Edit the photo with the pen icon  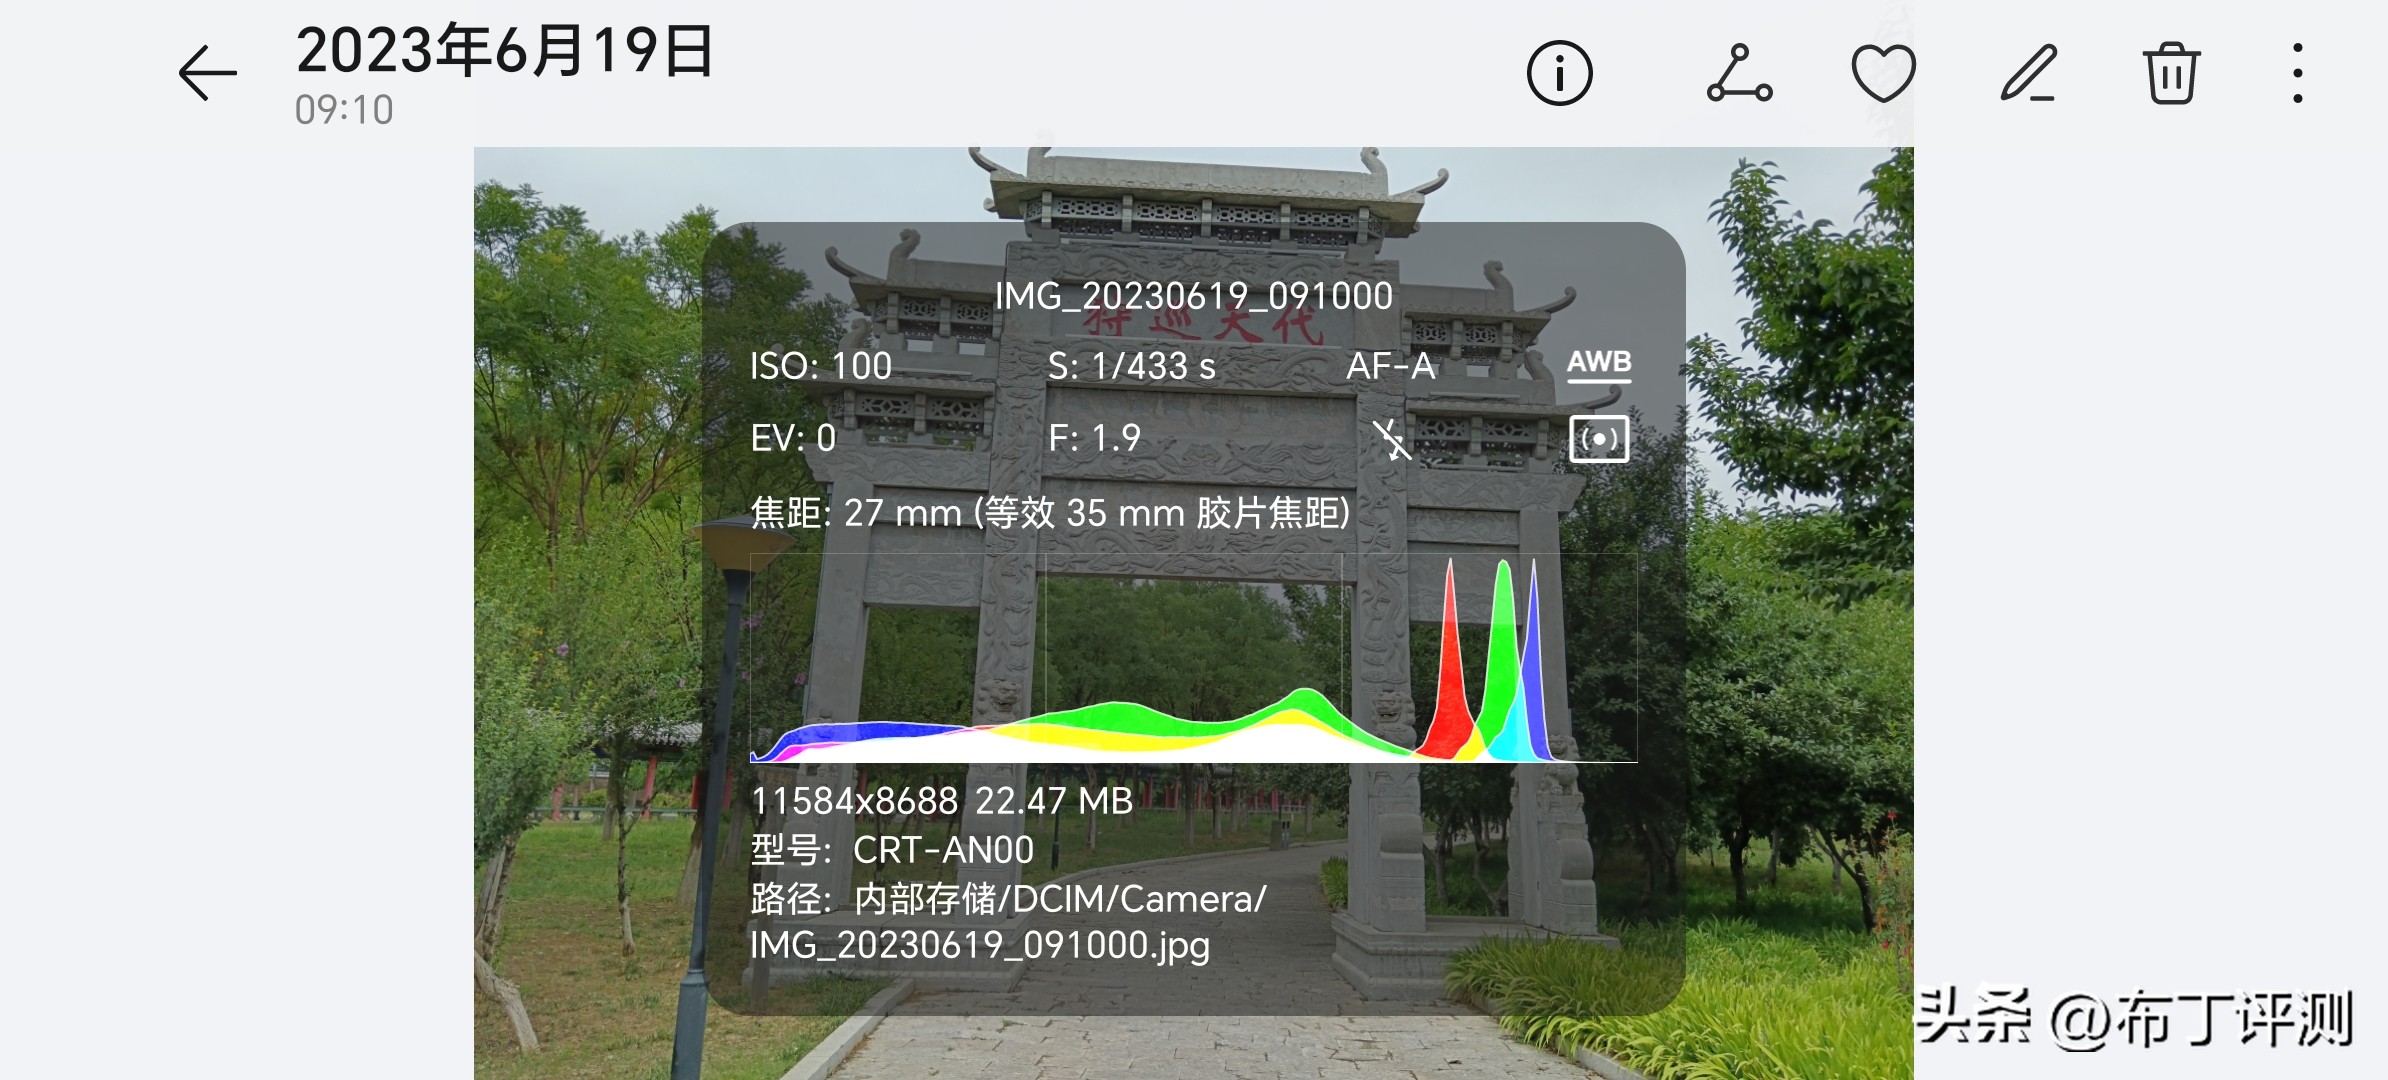(2028, 73)
